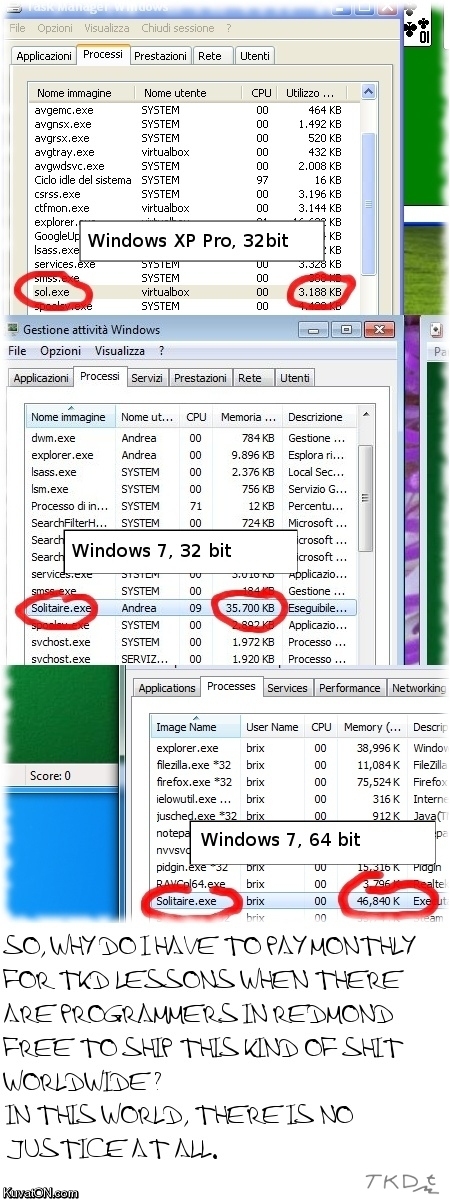Open Opzioni menu in Gestione attività Windows
Image resolution: width=450 pixels, height=1200 pixels.
61,351
